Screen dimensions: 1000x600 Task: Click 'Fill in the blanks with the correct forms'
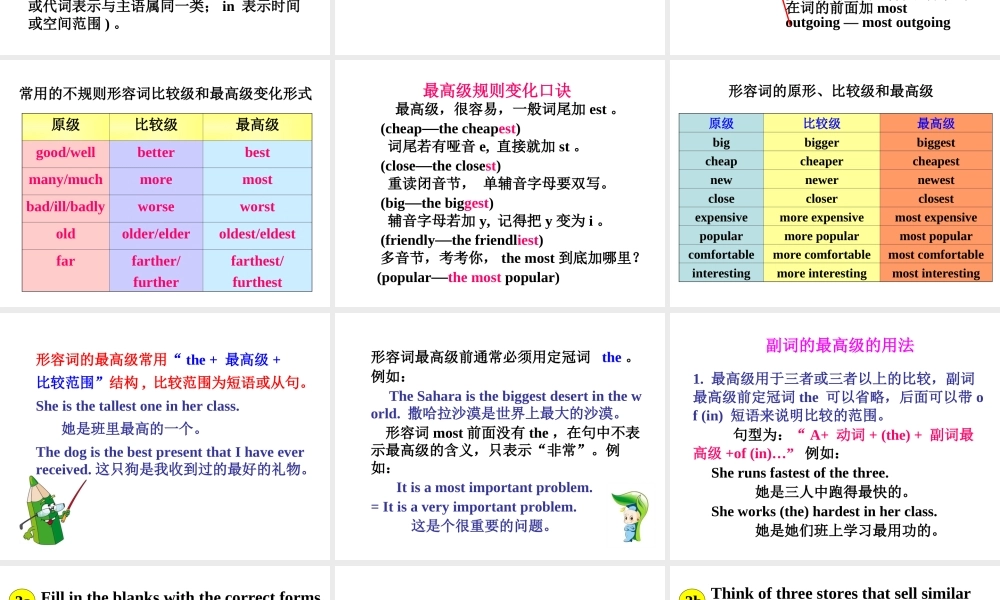click(180, 594)
